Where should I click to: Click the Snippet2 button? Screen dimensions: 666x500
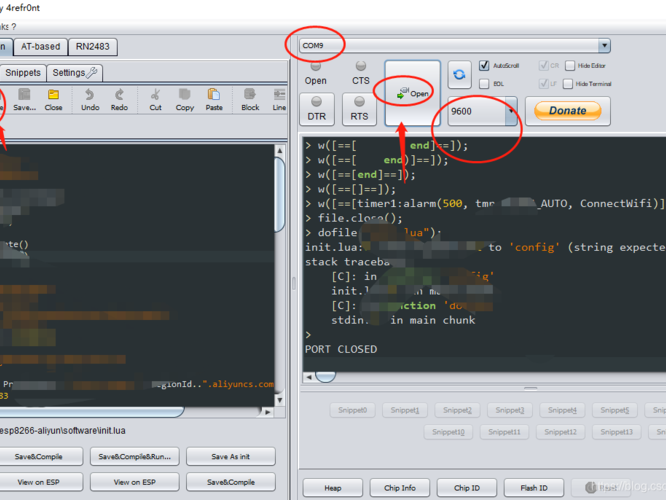[x=457, y=410]
